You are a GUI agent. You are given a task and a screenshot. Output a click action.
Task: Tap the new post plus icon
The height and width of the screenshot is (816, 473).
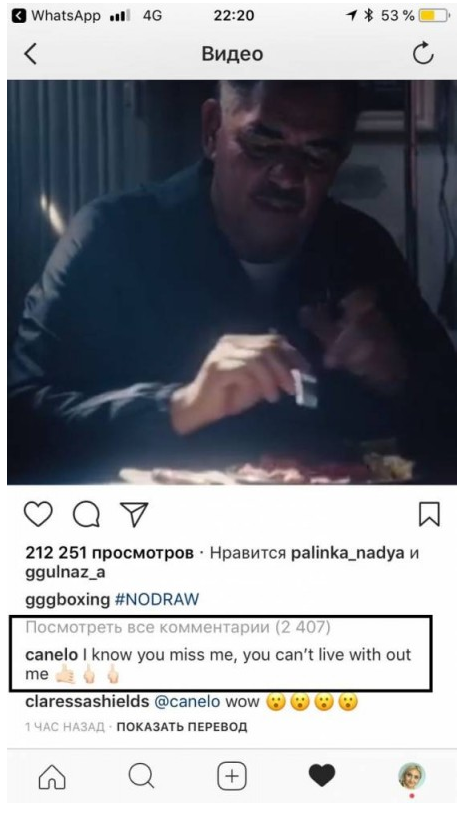pos(231,777)
